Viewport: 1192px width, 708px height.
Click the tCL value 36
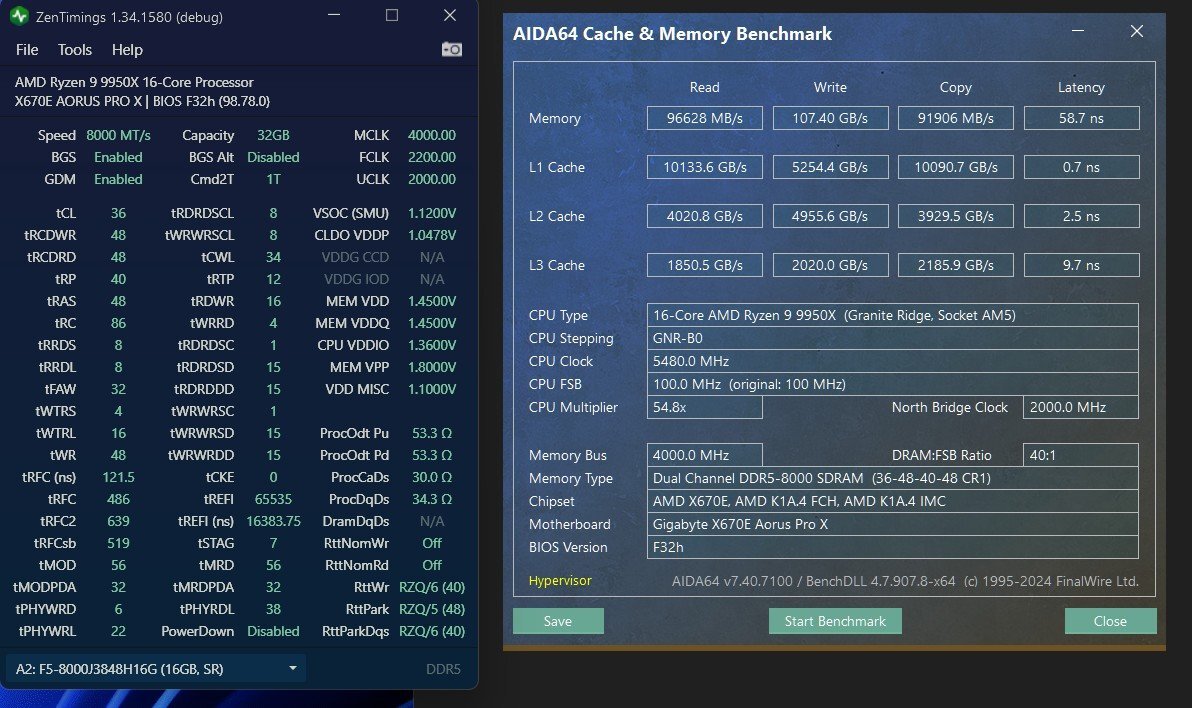[119, 213]
